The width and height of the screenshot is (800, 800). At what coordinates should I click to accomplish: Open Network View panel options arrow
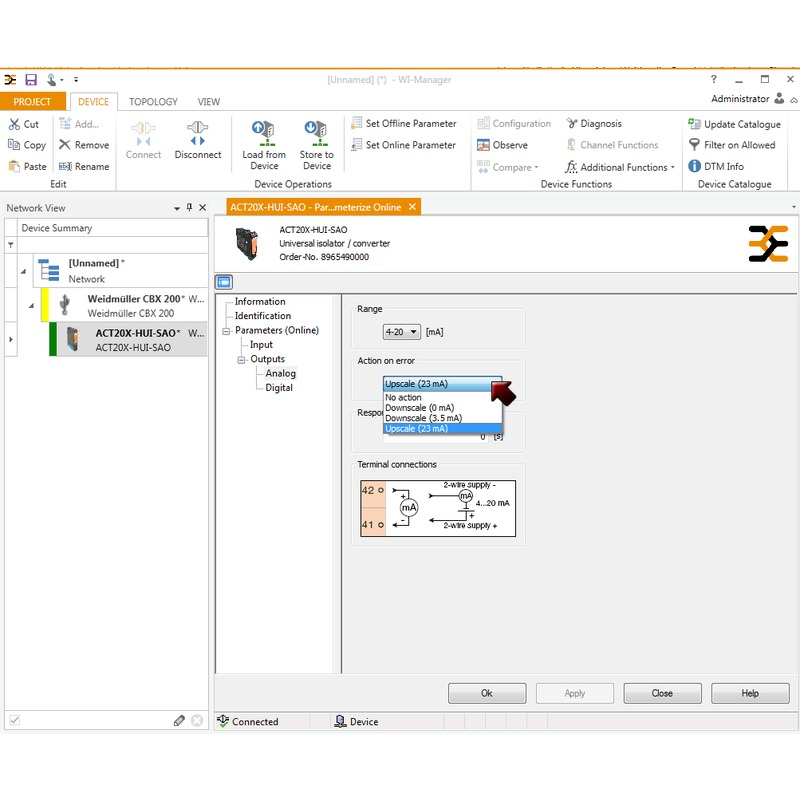[177, 208]
